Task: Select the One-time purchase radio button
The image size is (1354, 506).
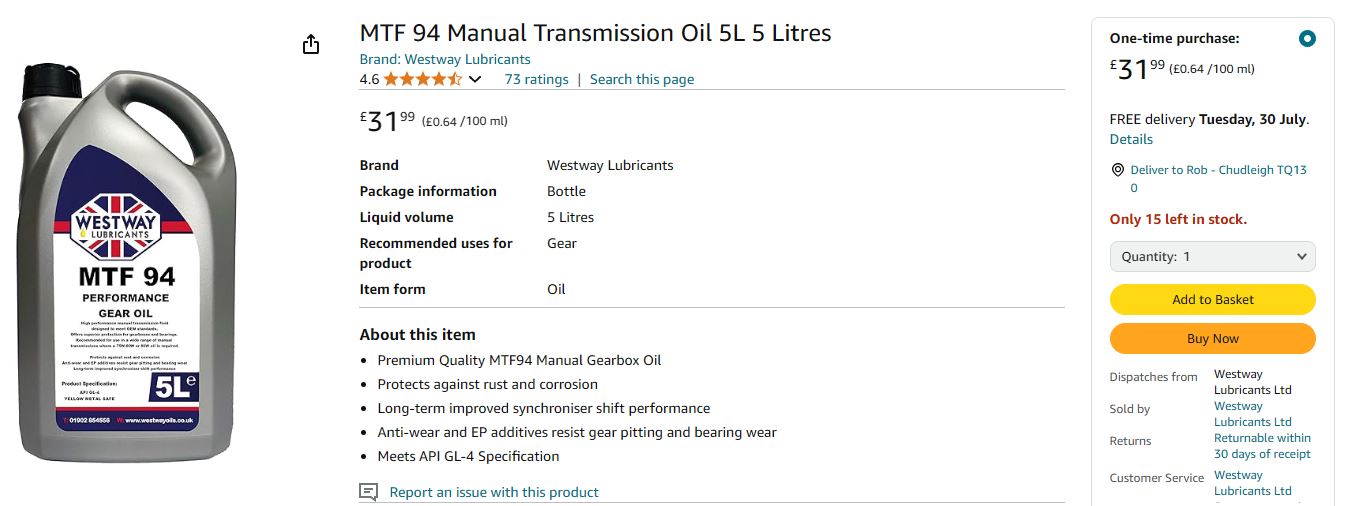Action: point(1306,39)
